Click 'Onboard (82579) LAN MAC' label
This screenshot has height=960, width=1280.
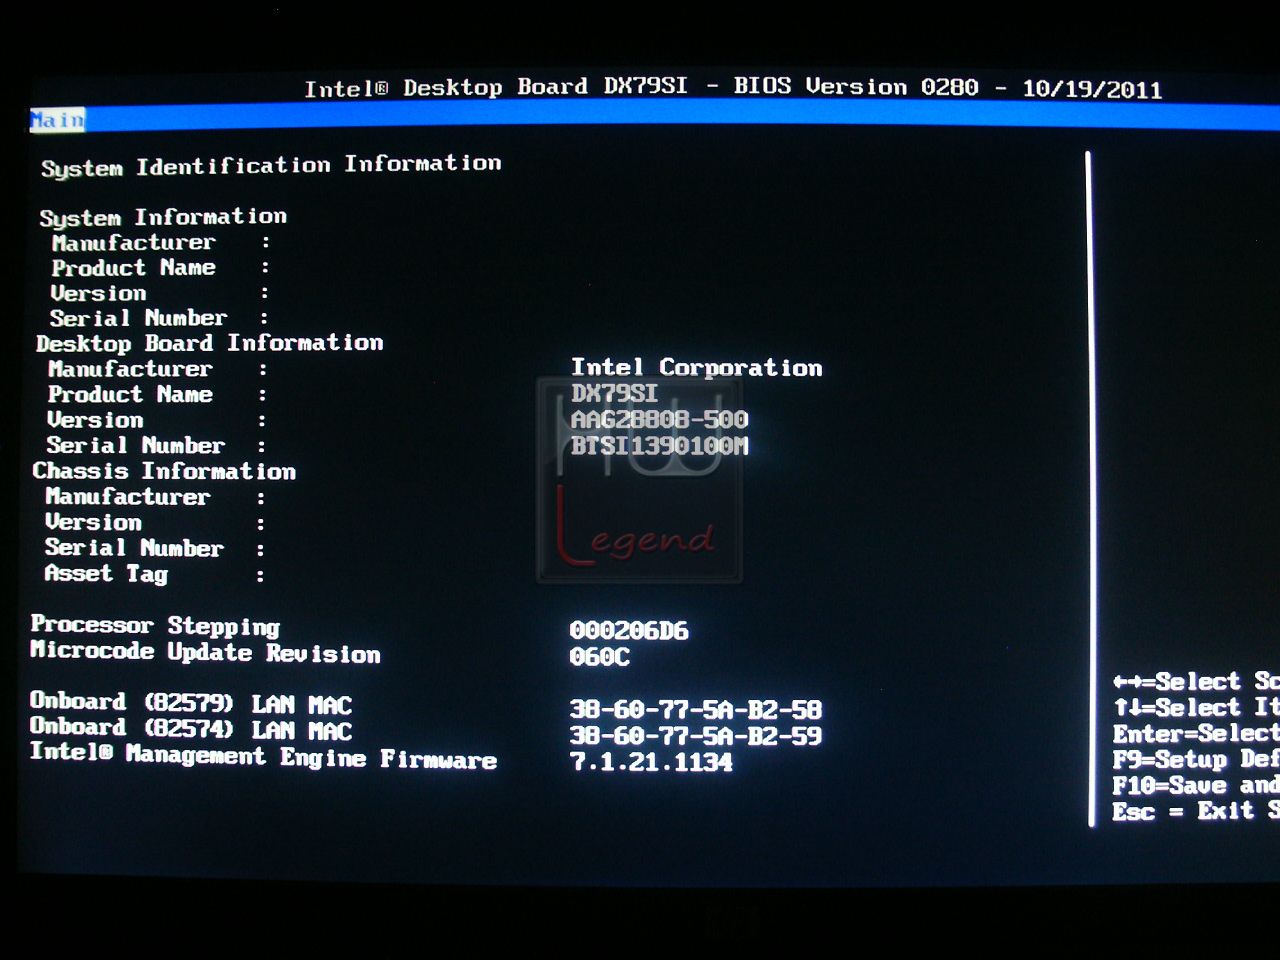point(191,703)
